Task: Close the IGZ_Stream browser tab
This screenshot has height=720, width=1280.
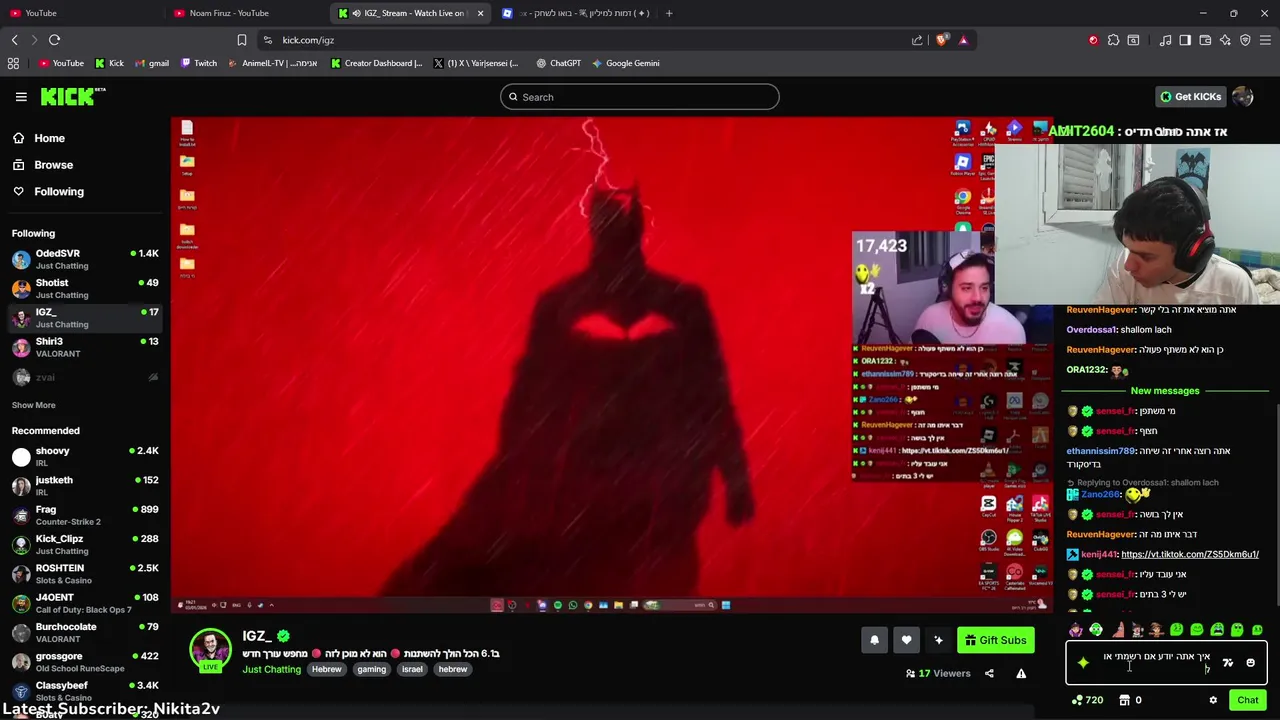Action: [x=480, y=13]
